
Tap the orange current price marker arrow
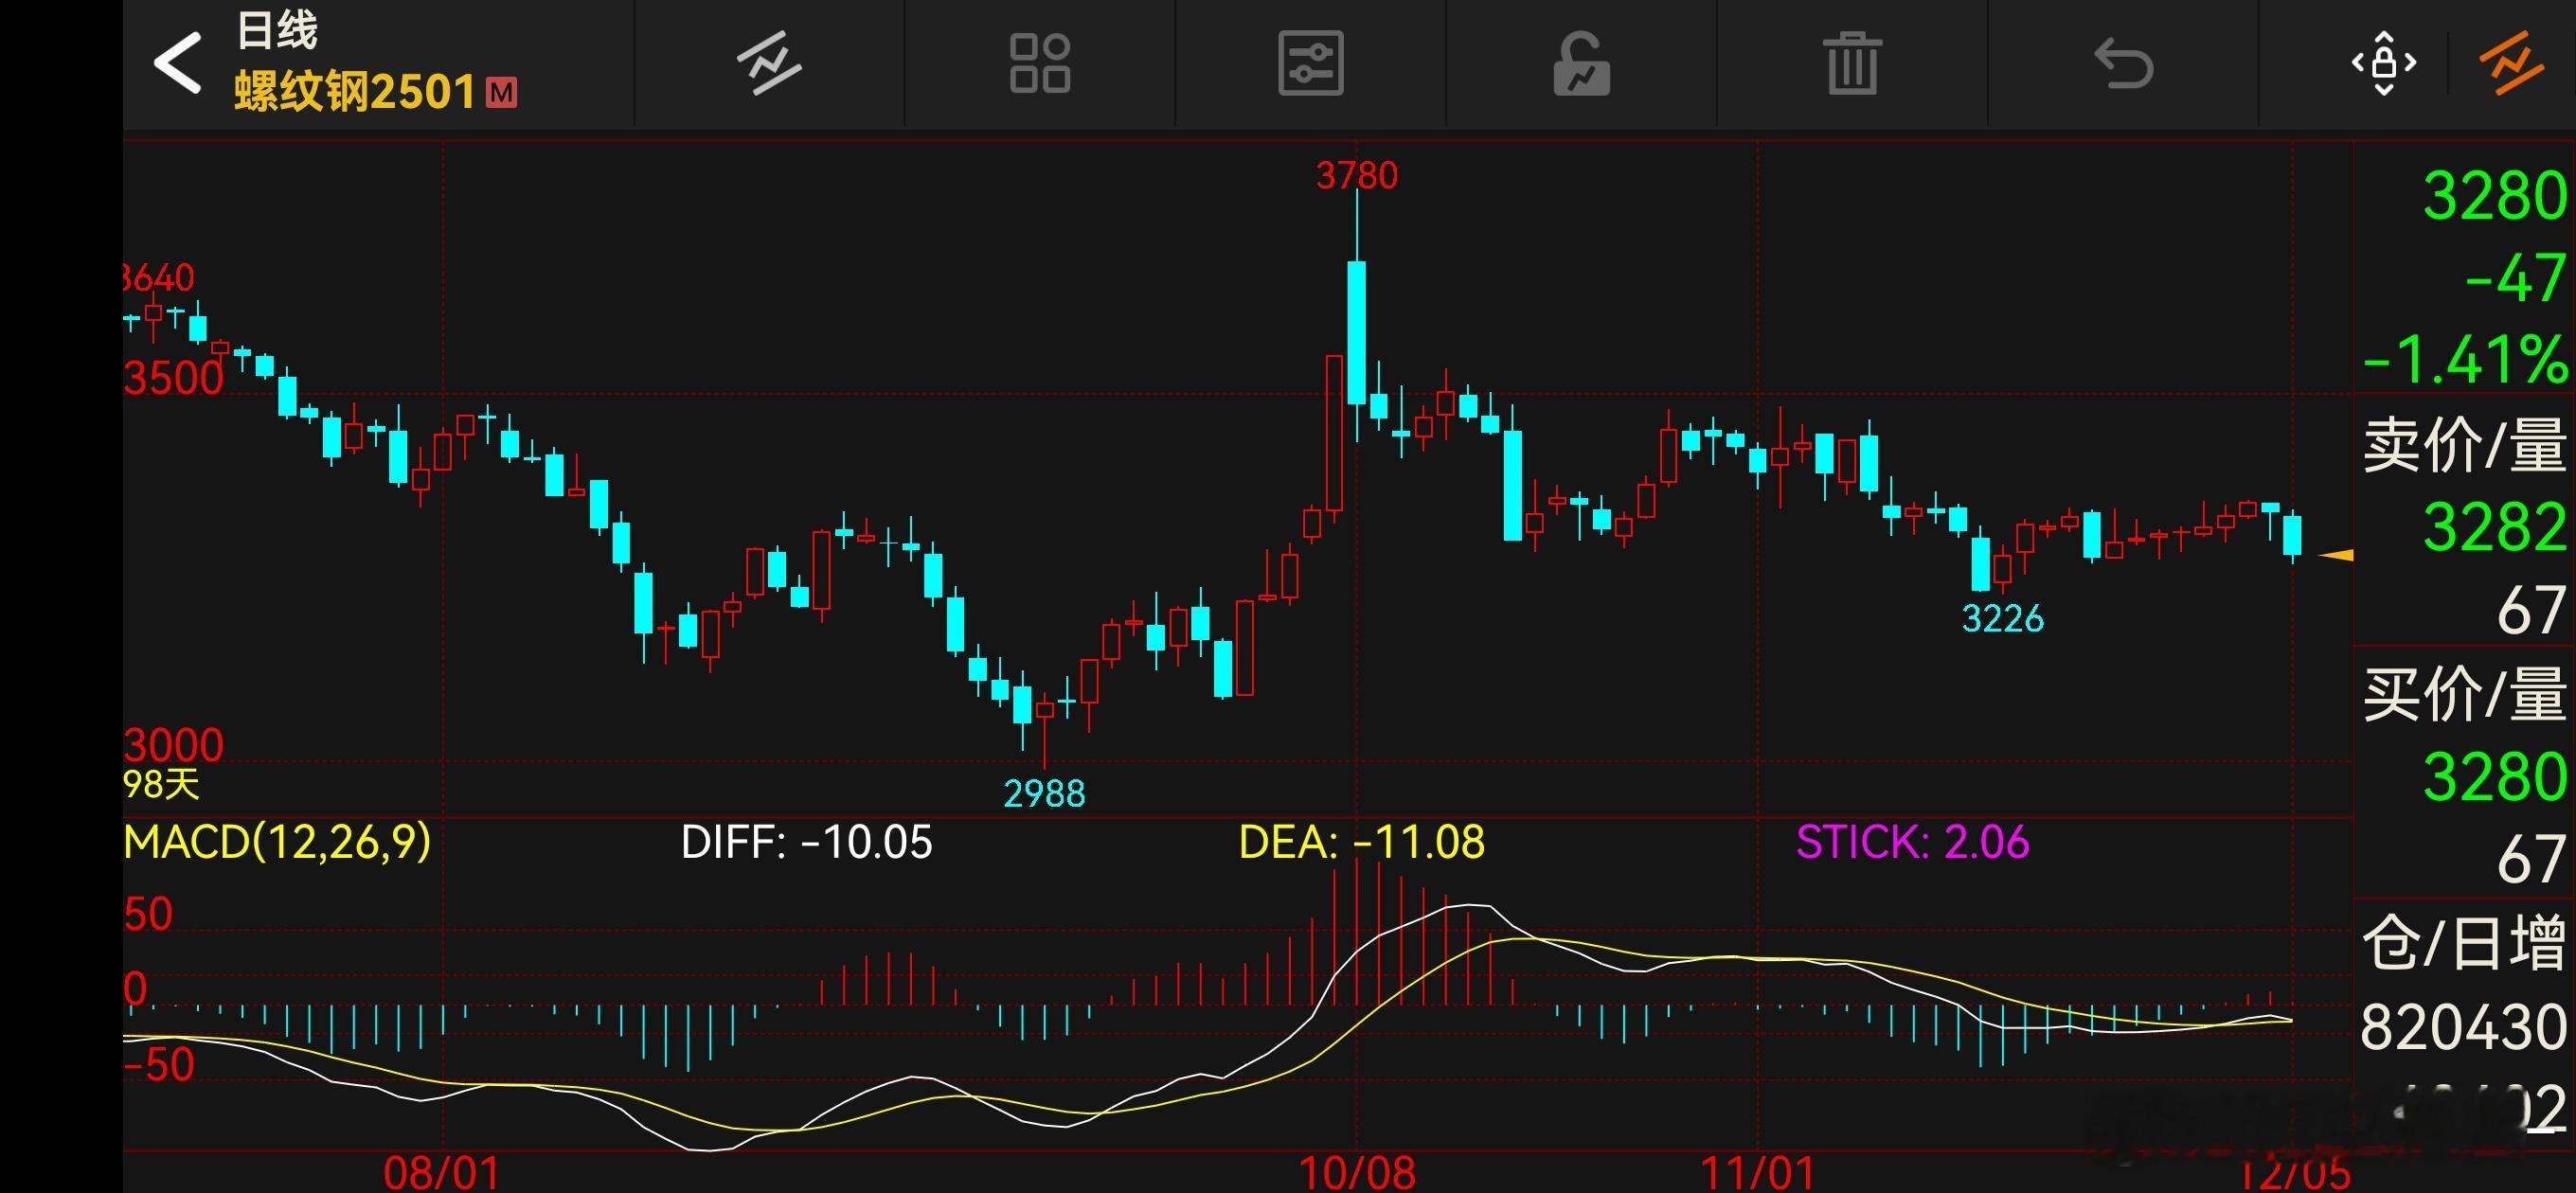[2334, 555]
